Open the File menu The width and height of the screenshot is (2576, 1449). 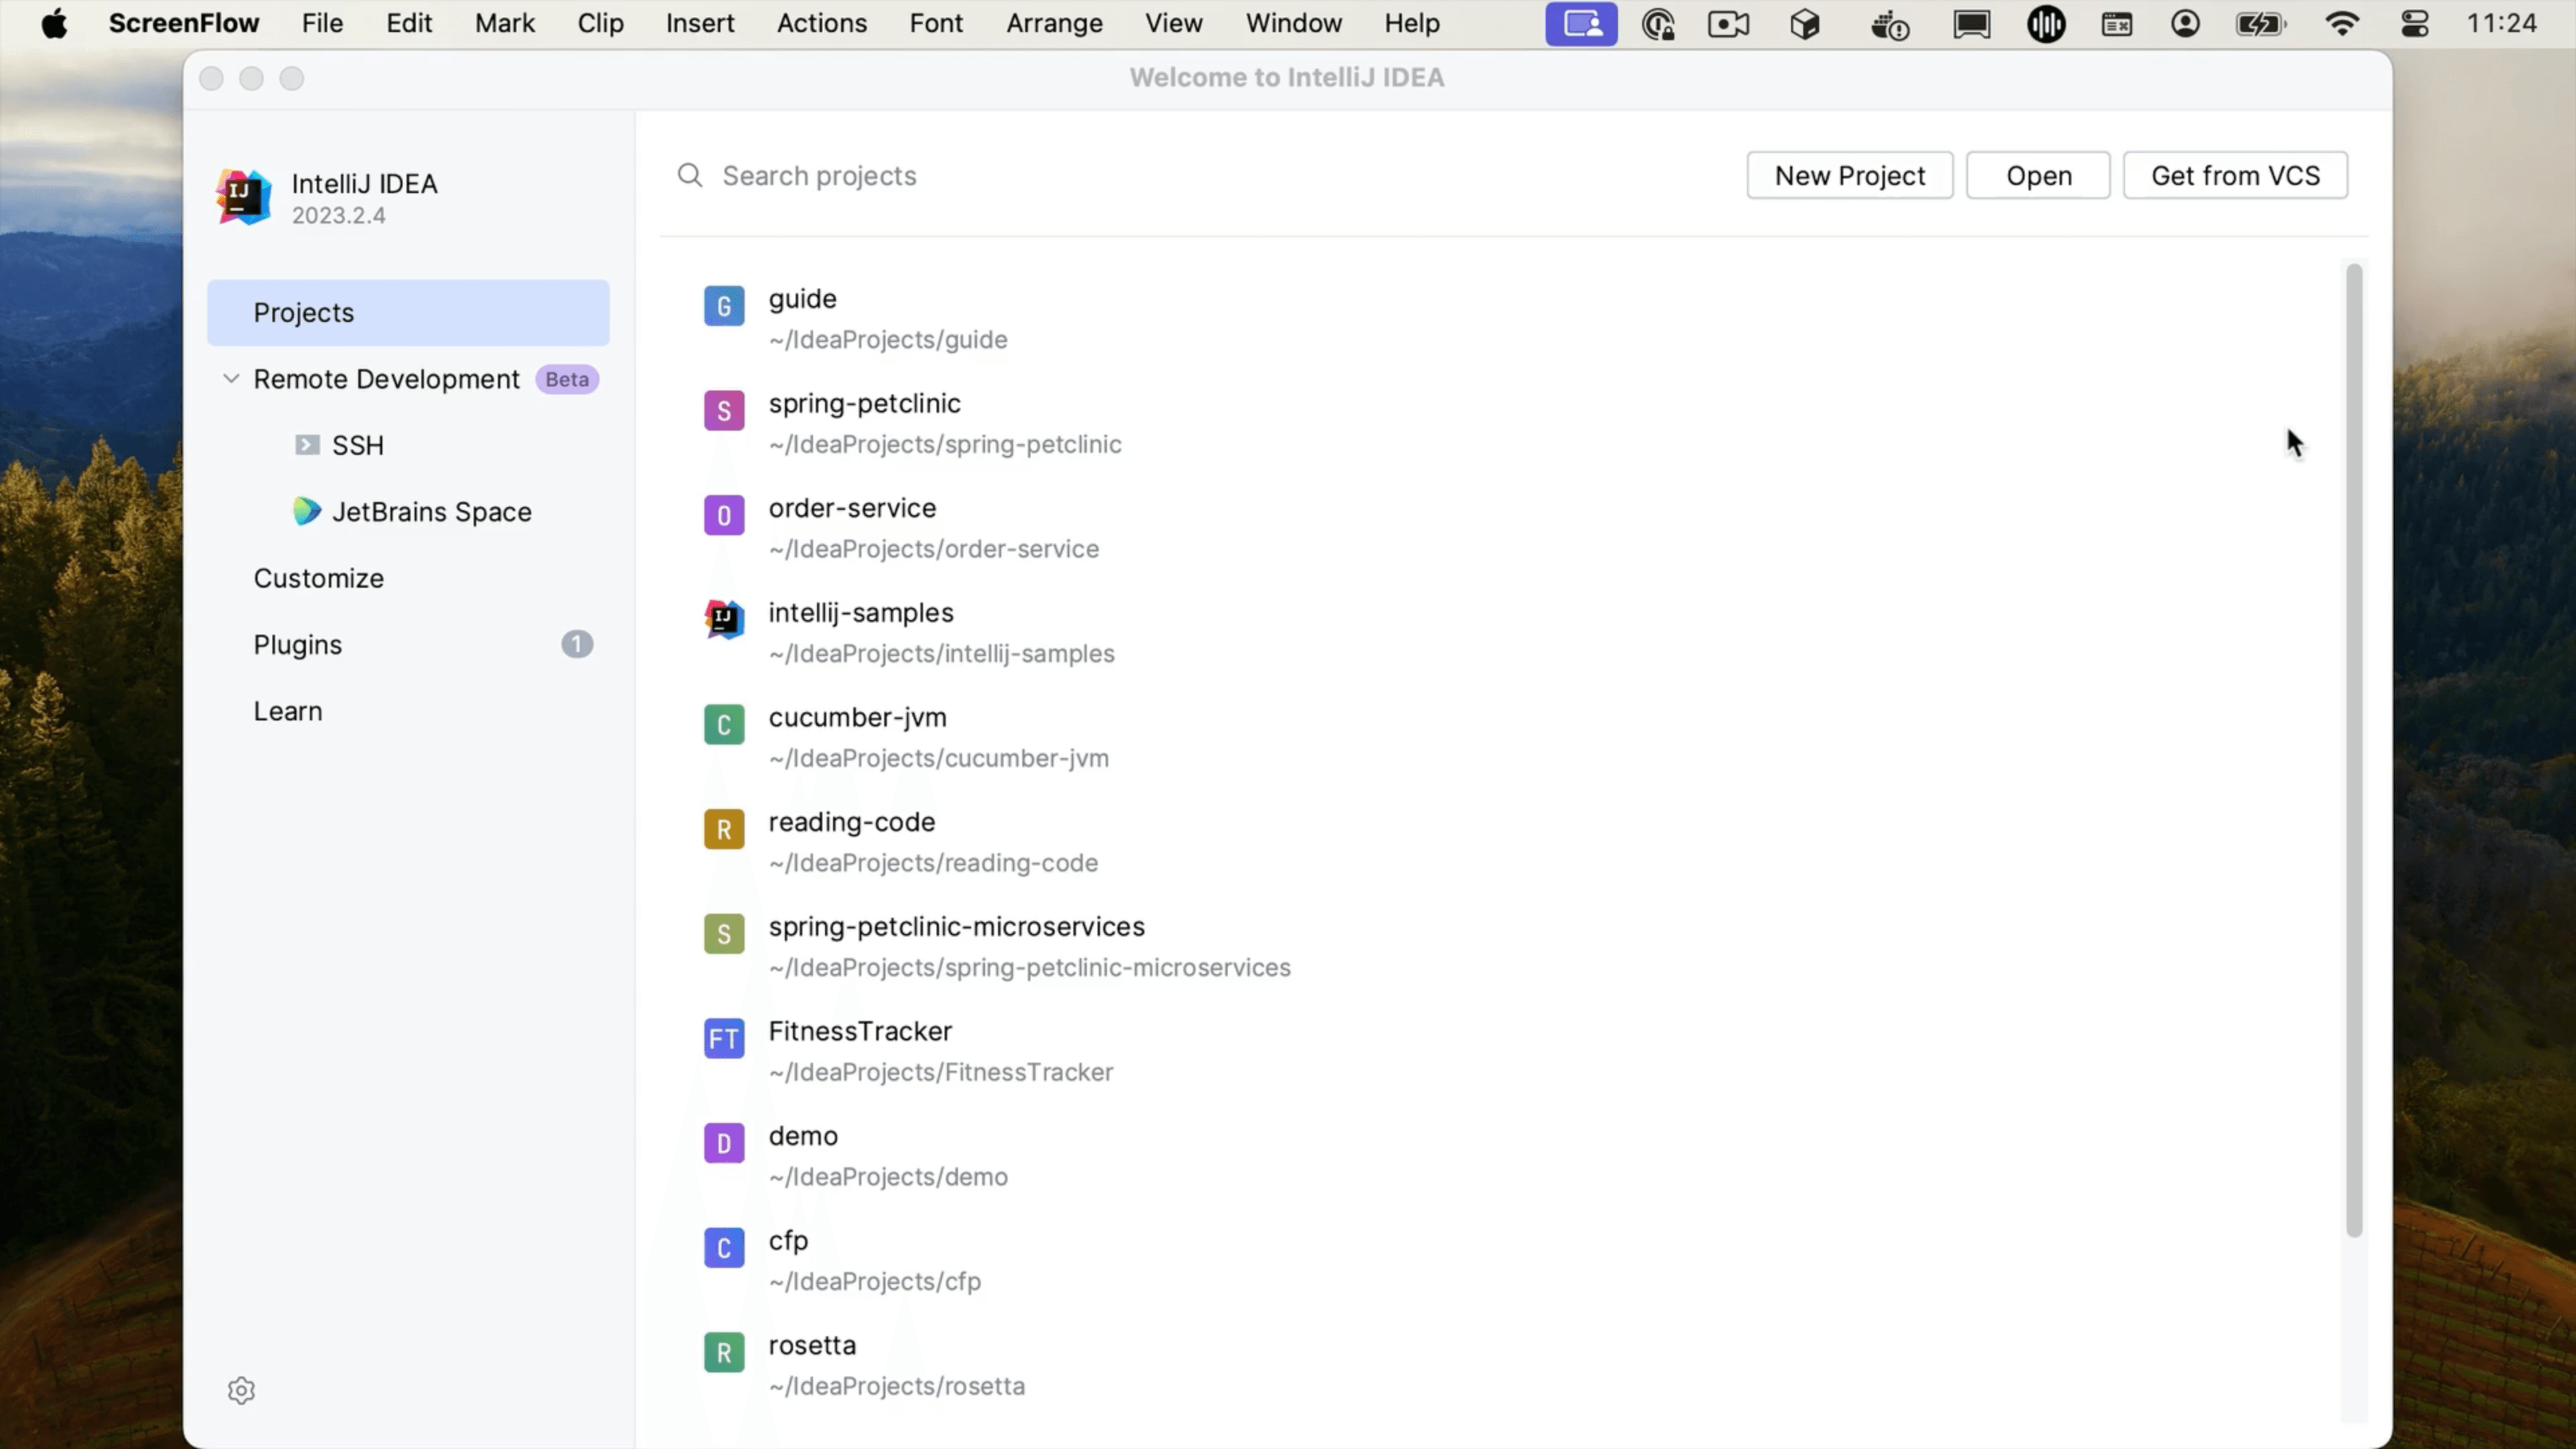tap(320, 23)
